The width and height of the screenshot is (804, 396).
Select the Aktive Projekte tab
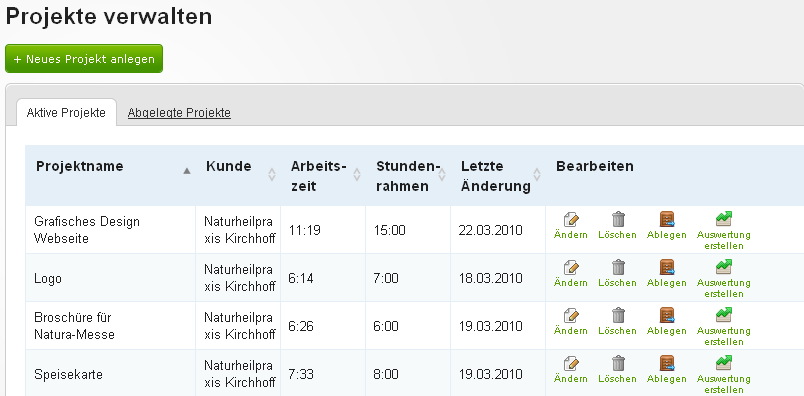coord(66,113)
